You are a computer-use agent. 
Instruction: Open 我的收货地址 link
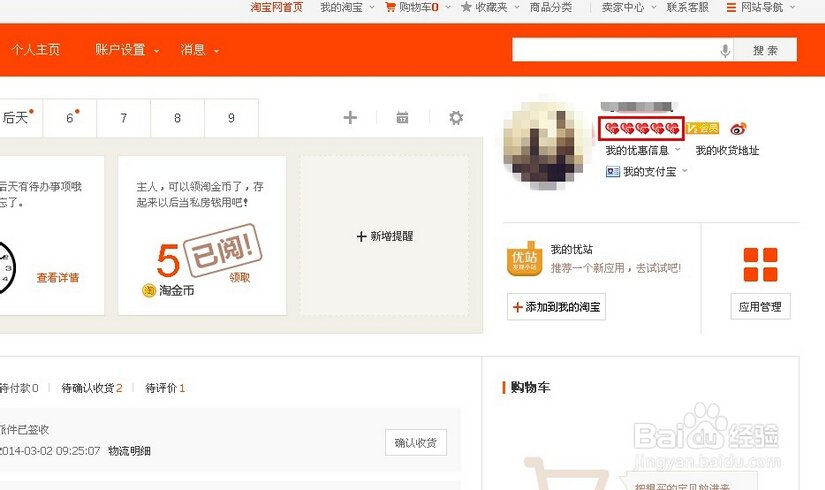pos(727,151)
